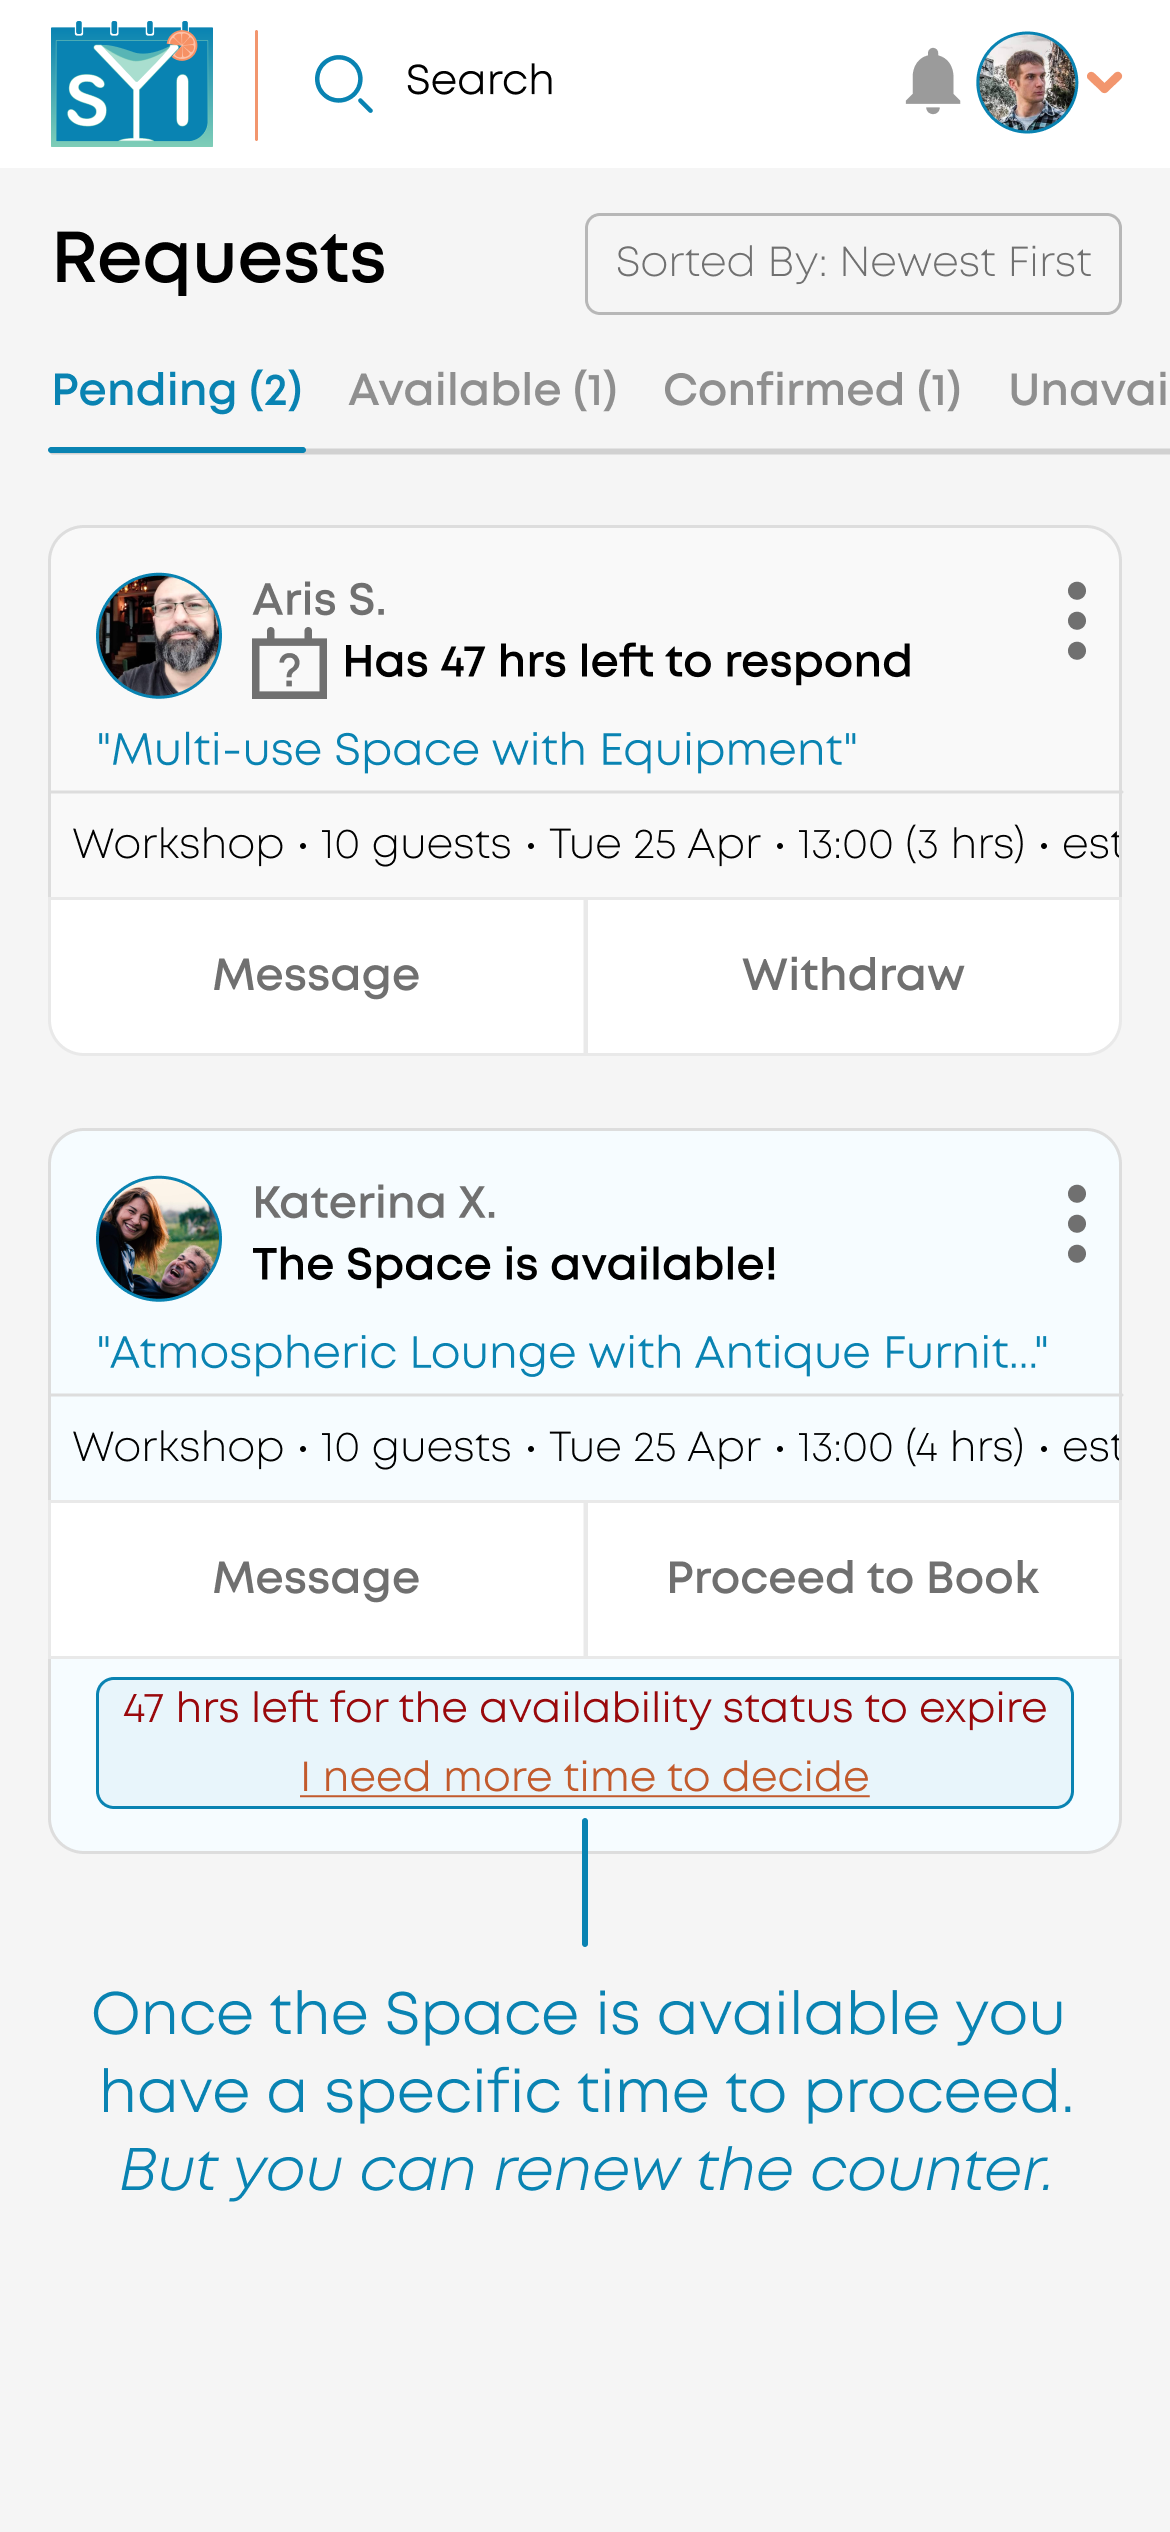Open three-dot menu on Aris S. request
The image size is (1170, 2532).
(1076, 621)
